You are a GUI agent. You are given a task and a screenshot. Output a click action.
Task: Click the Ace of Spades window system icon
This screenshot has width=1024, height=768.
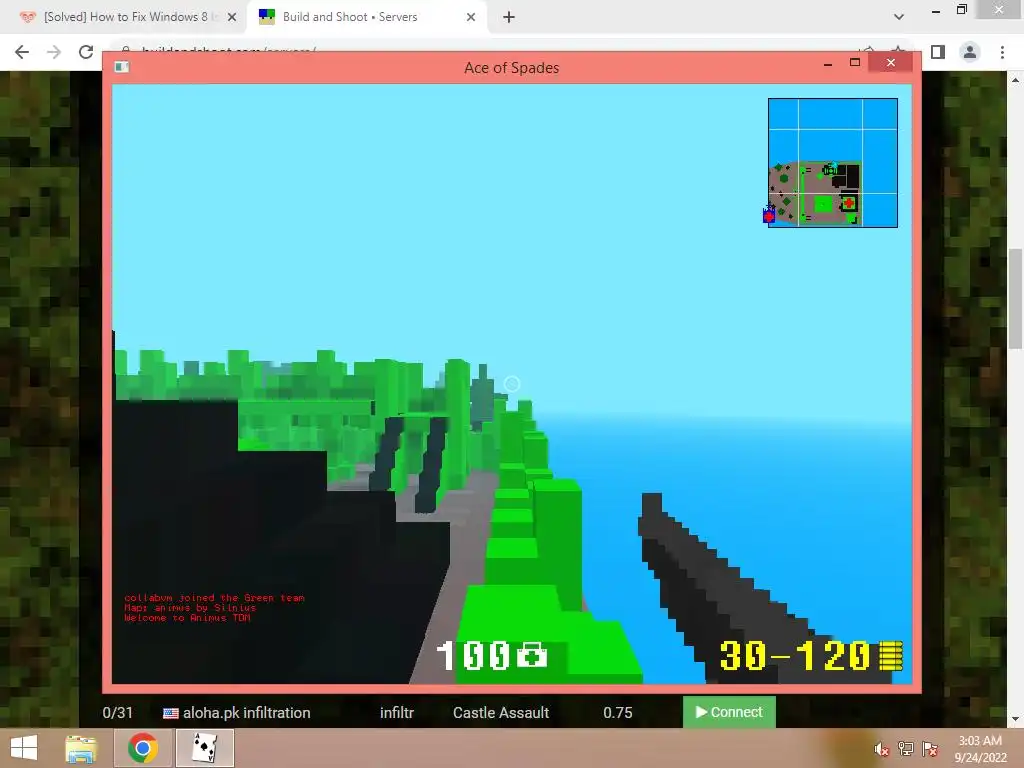(x=121, y=67)
